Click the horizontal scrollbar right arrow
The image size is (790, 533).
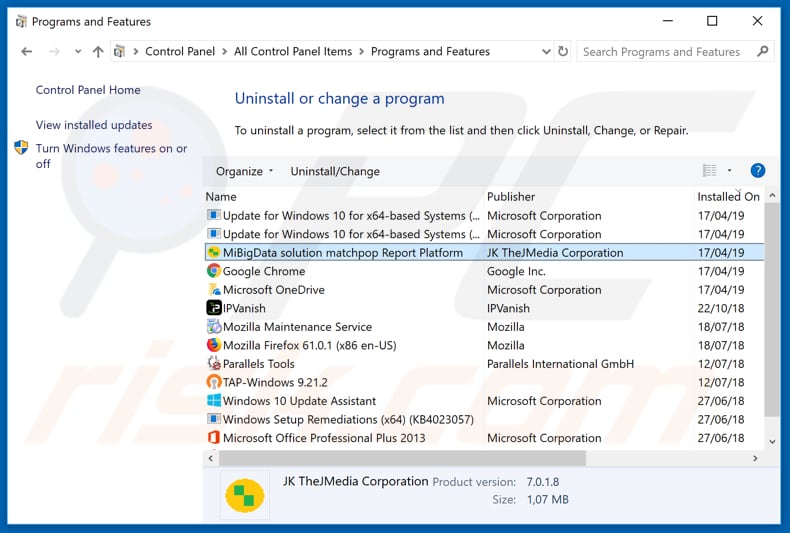[x=755, y=458]
